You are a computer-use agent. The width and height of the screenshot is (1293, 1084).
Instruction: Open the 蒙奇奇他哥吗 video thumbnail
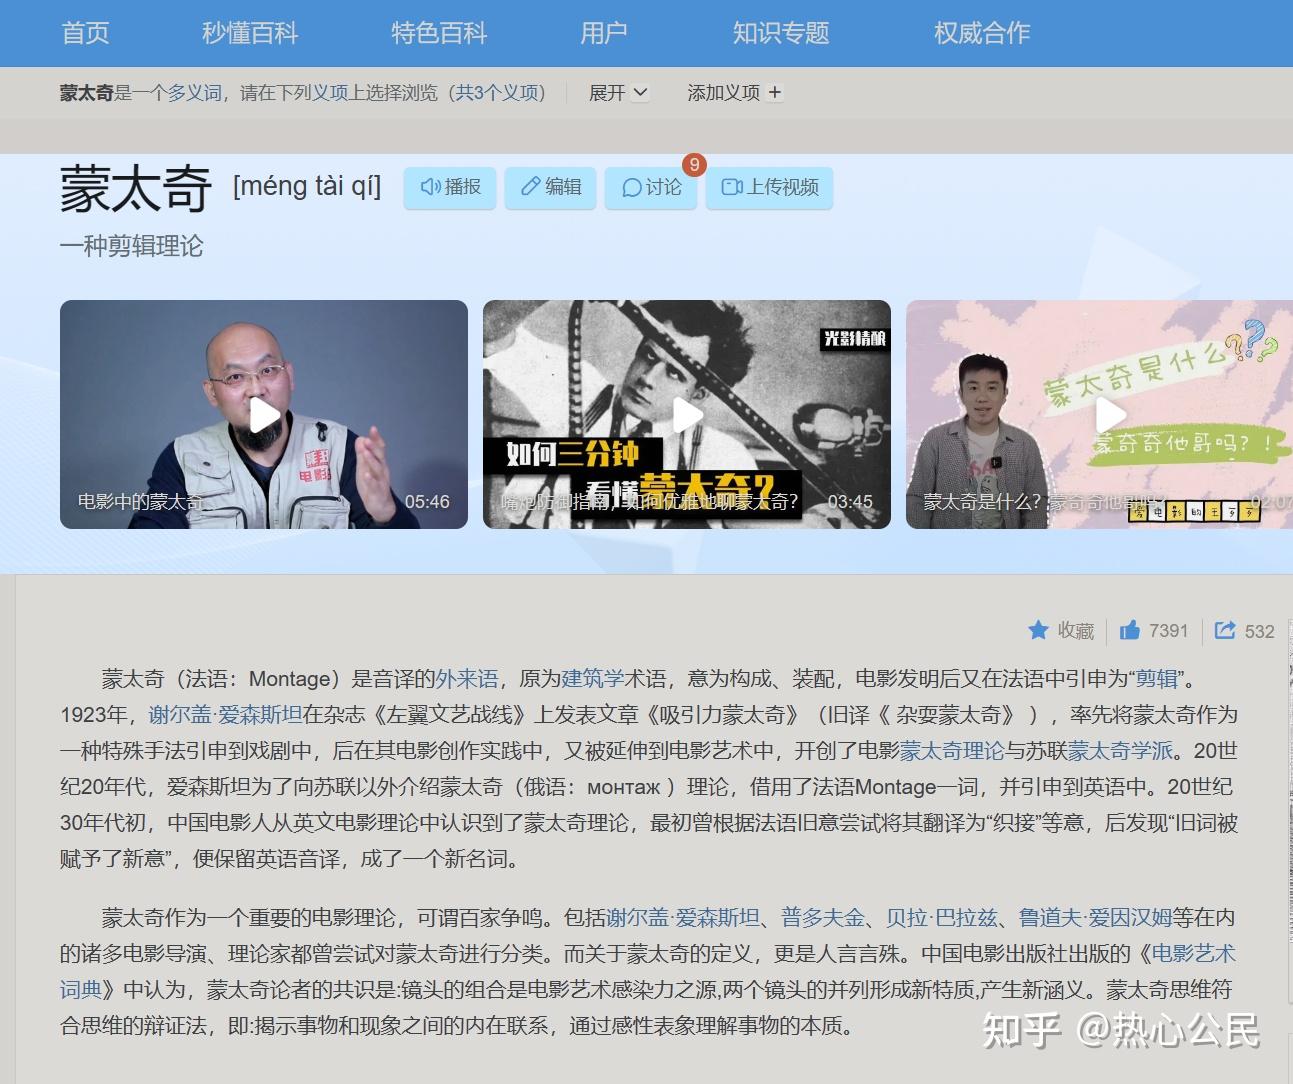[x=1099, y=414]
